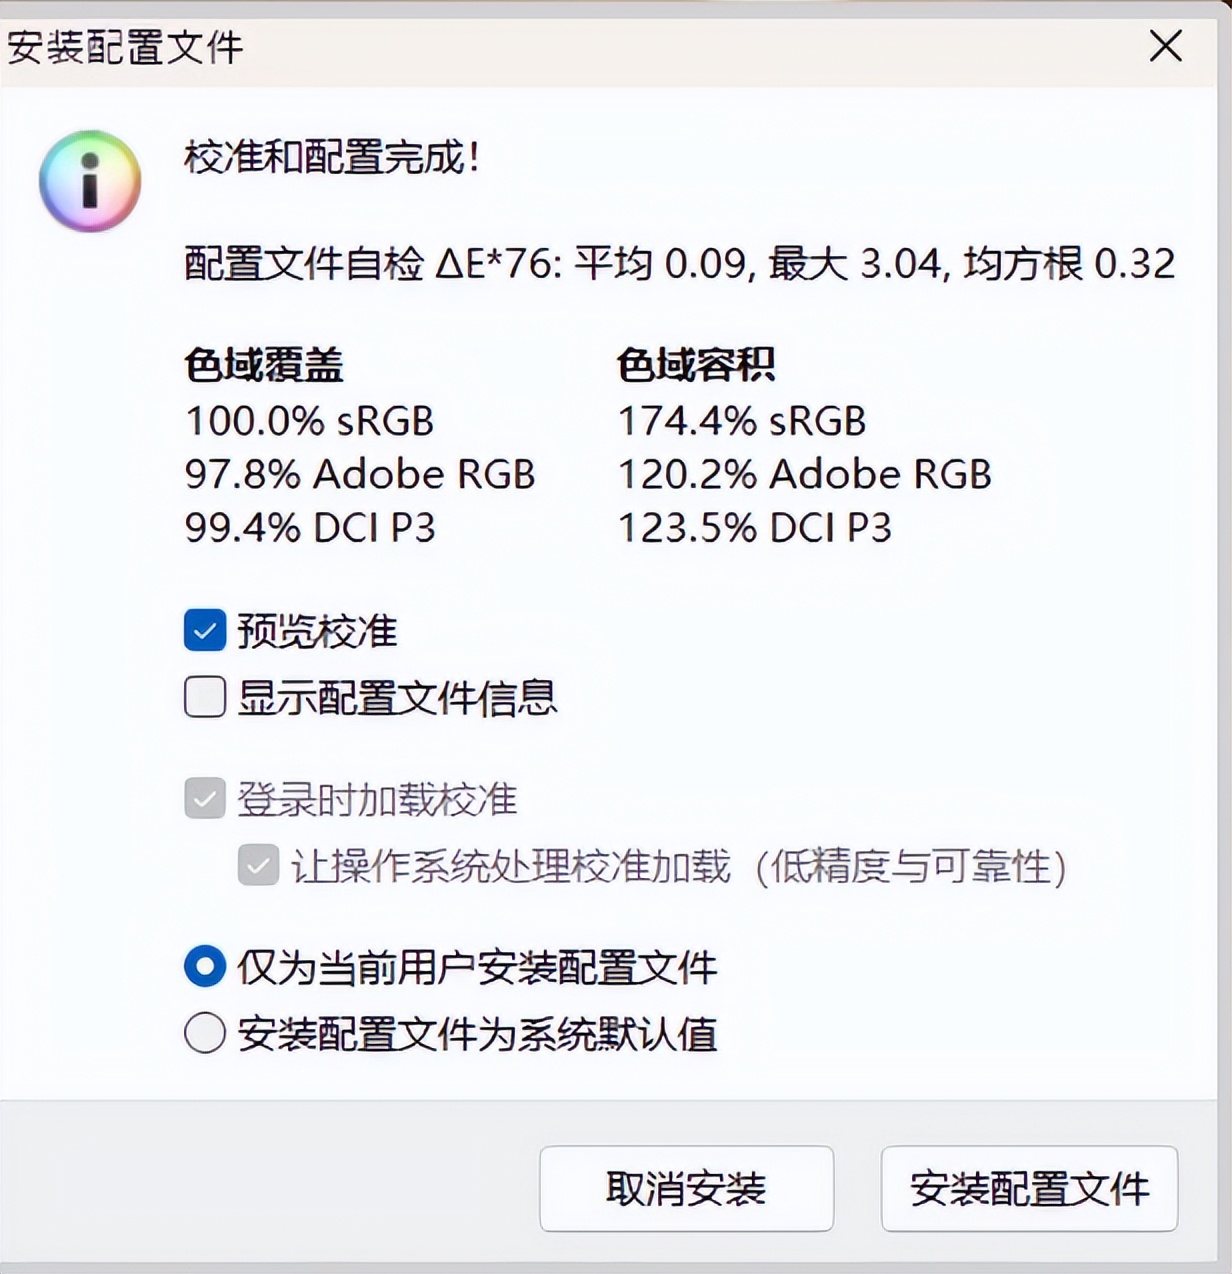The width and height of the screenshot is (1232, 1274).
Task: Select the 校准和配置完成 heading text
Action: coord(330,156)
